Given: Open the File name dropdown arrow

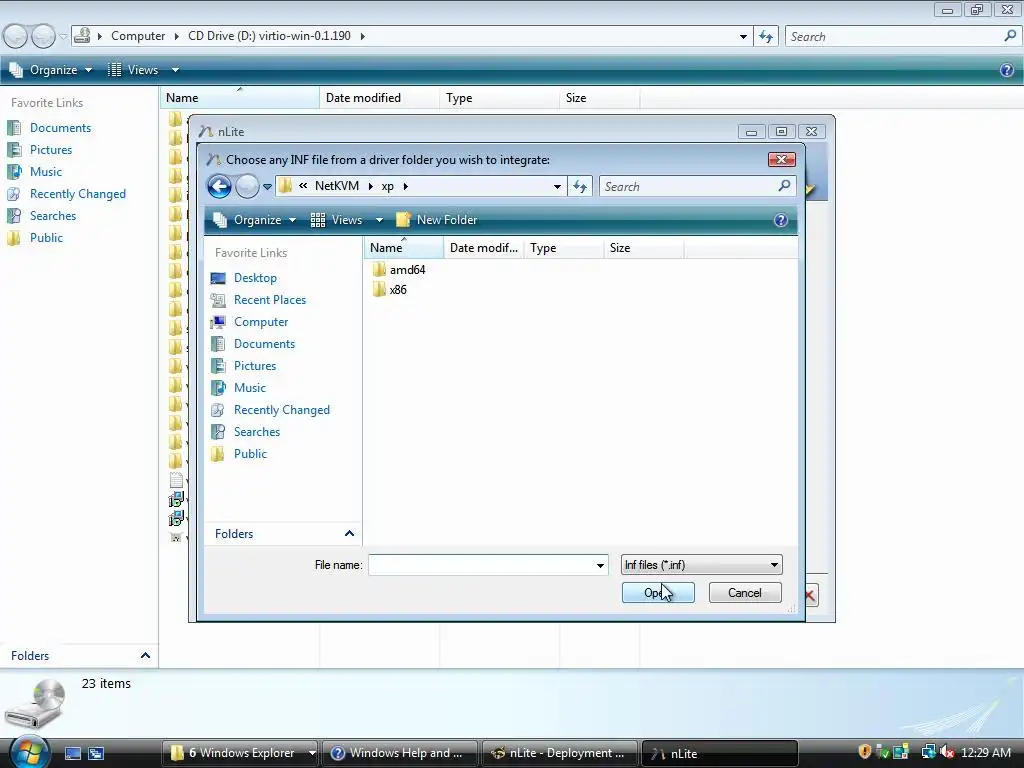Looking at the screenshot, I should tap(600, 566).
